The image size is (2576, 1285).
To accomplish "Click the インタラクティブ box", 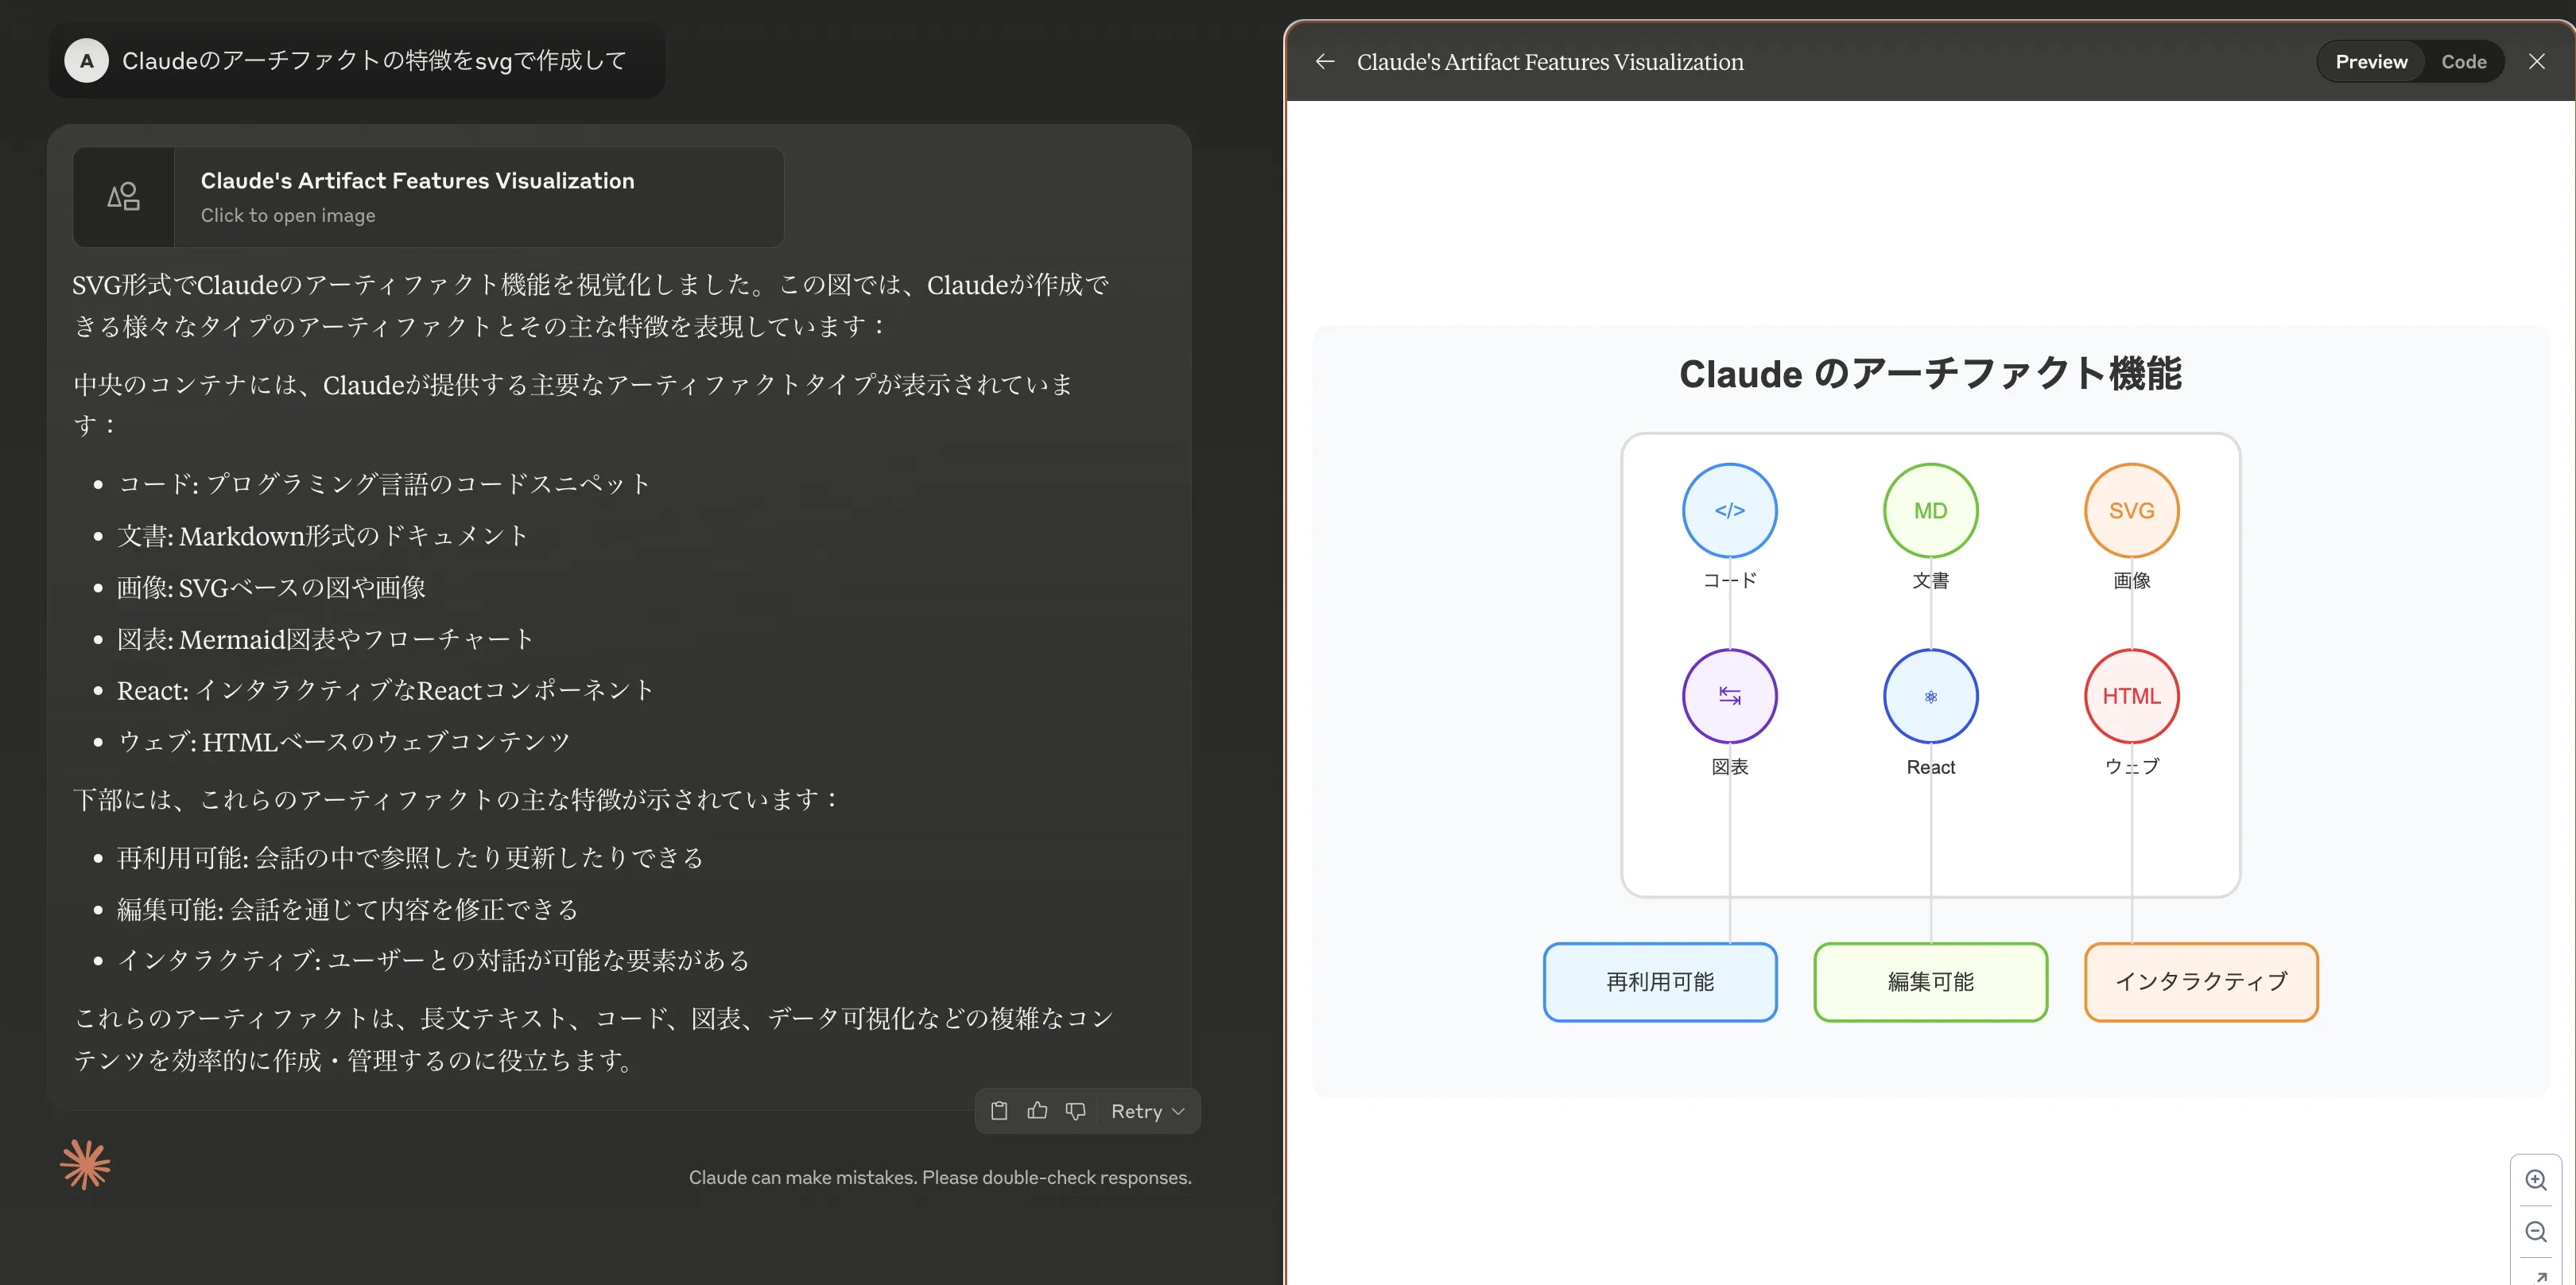I will coord(2201,982).
